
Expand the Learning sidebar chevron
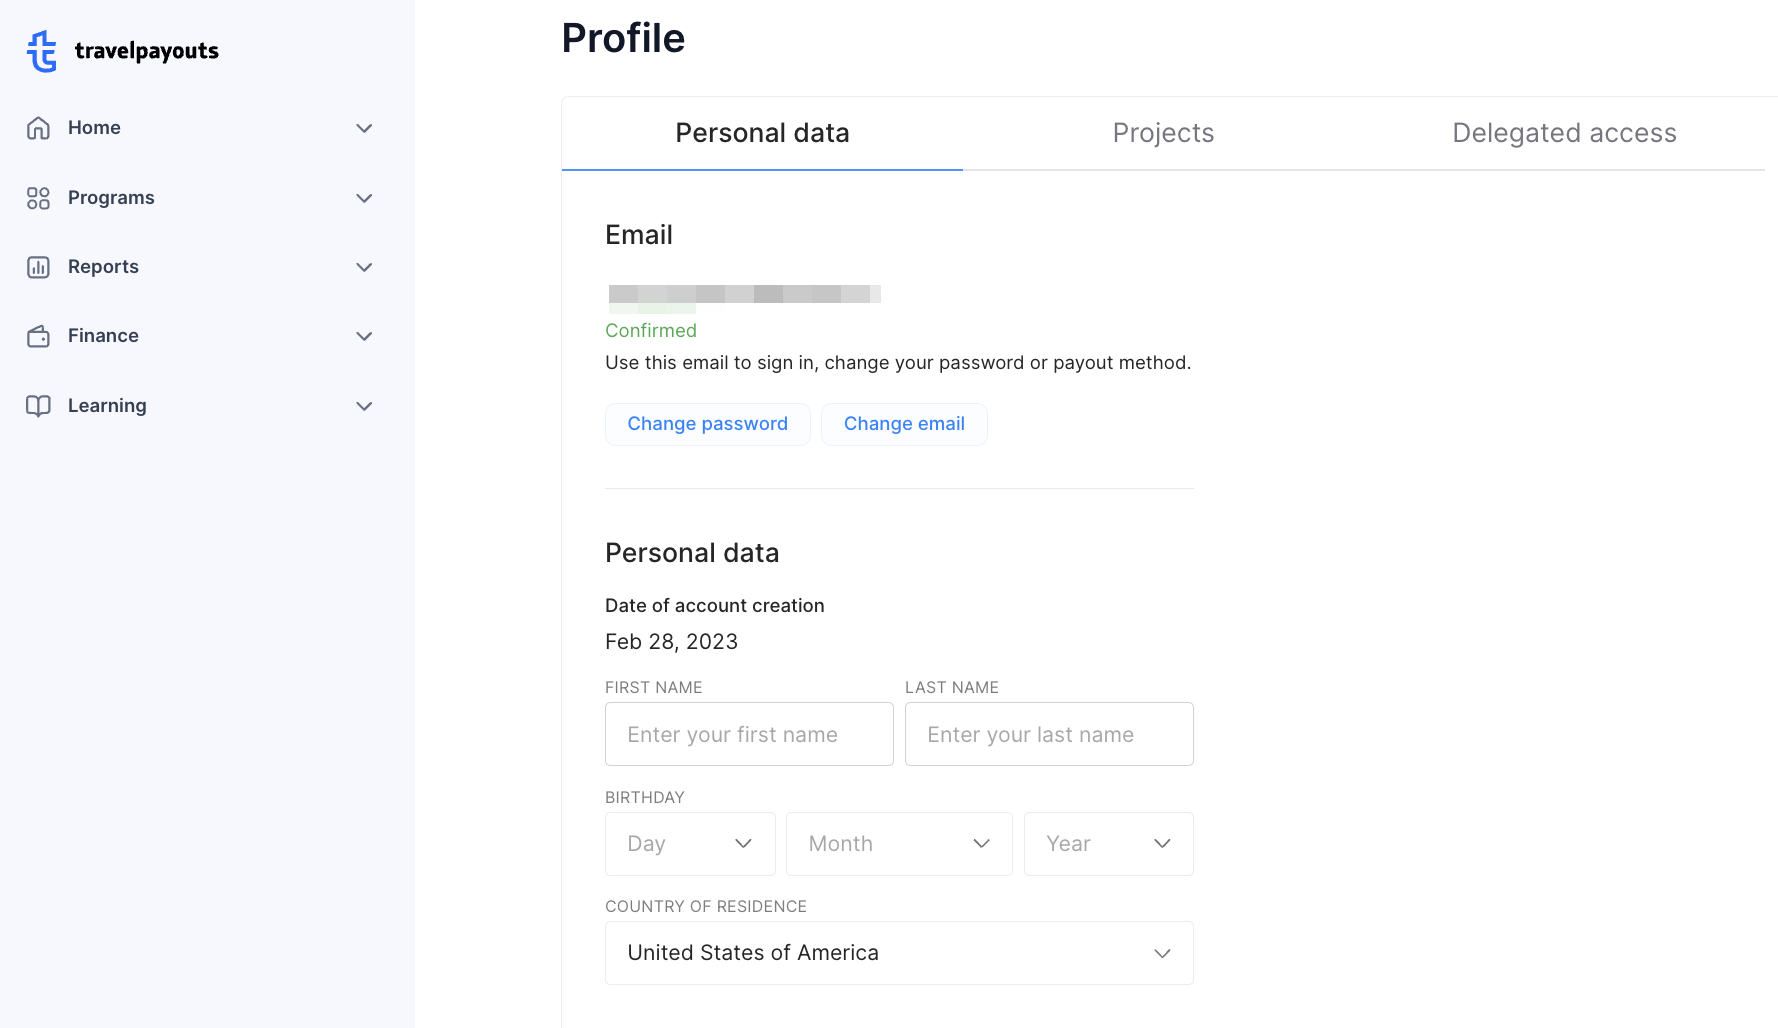[364, 406]
